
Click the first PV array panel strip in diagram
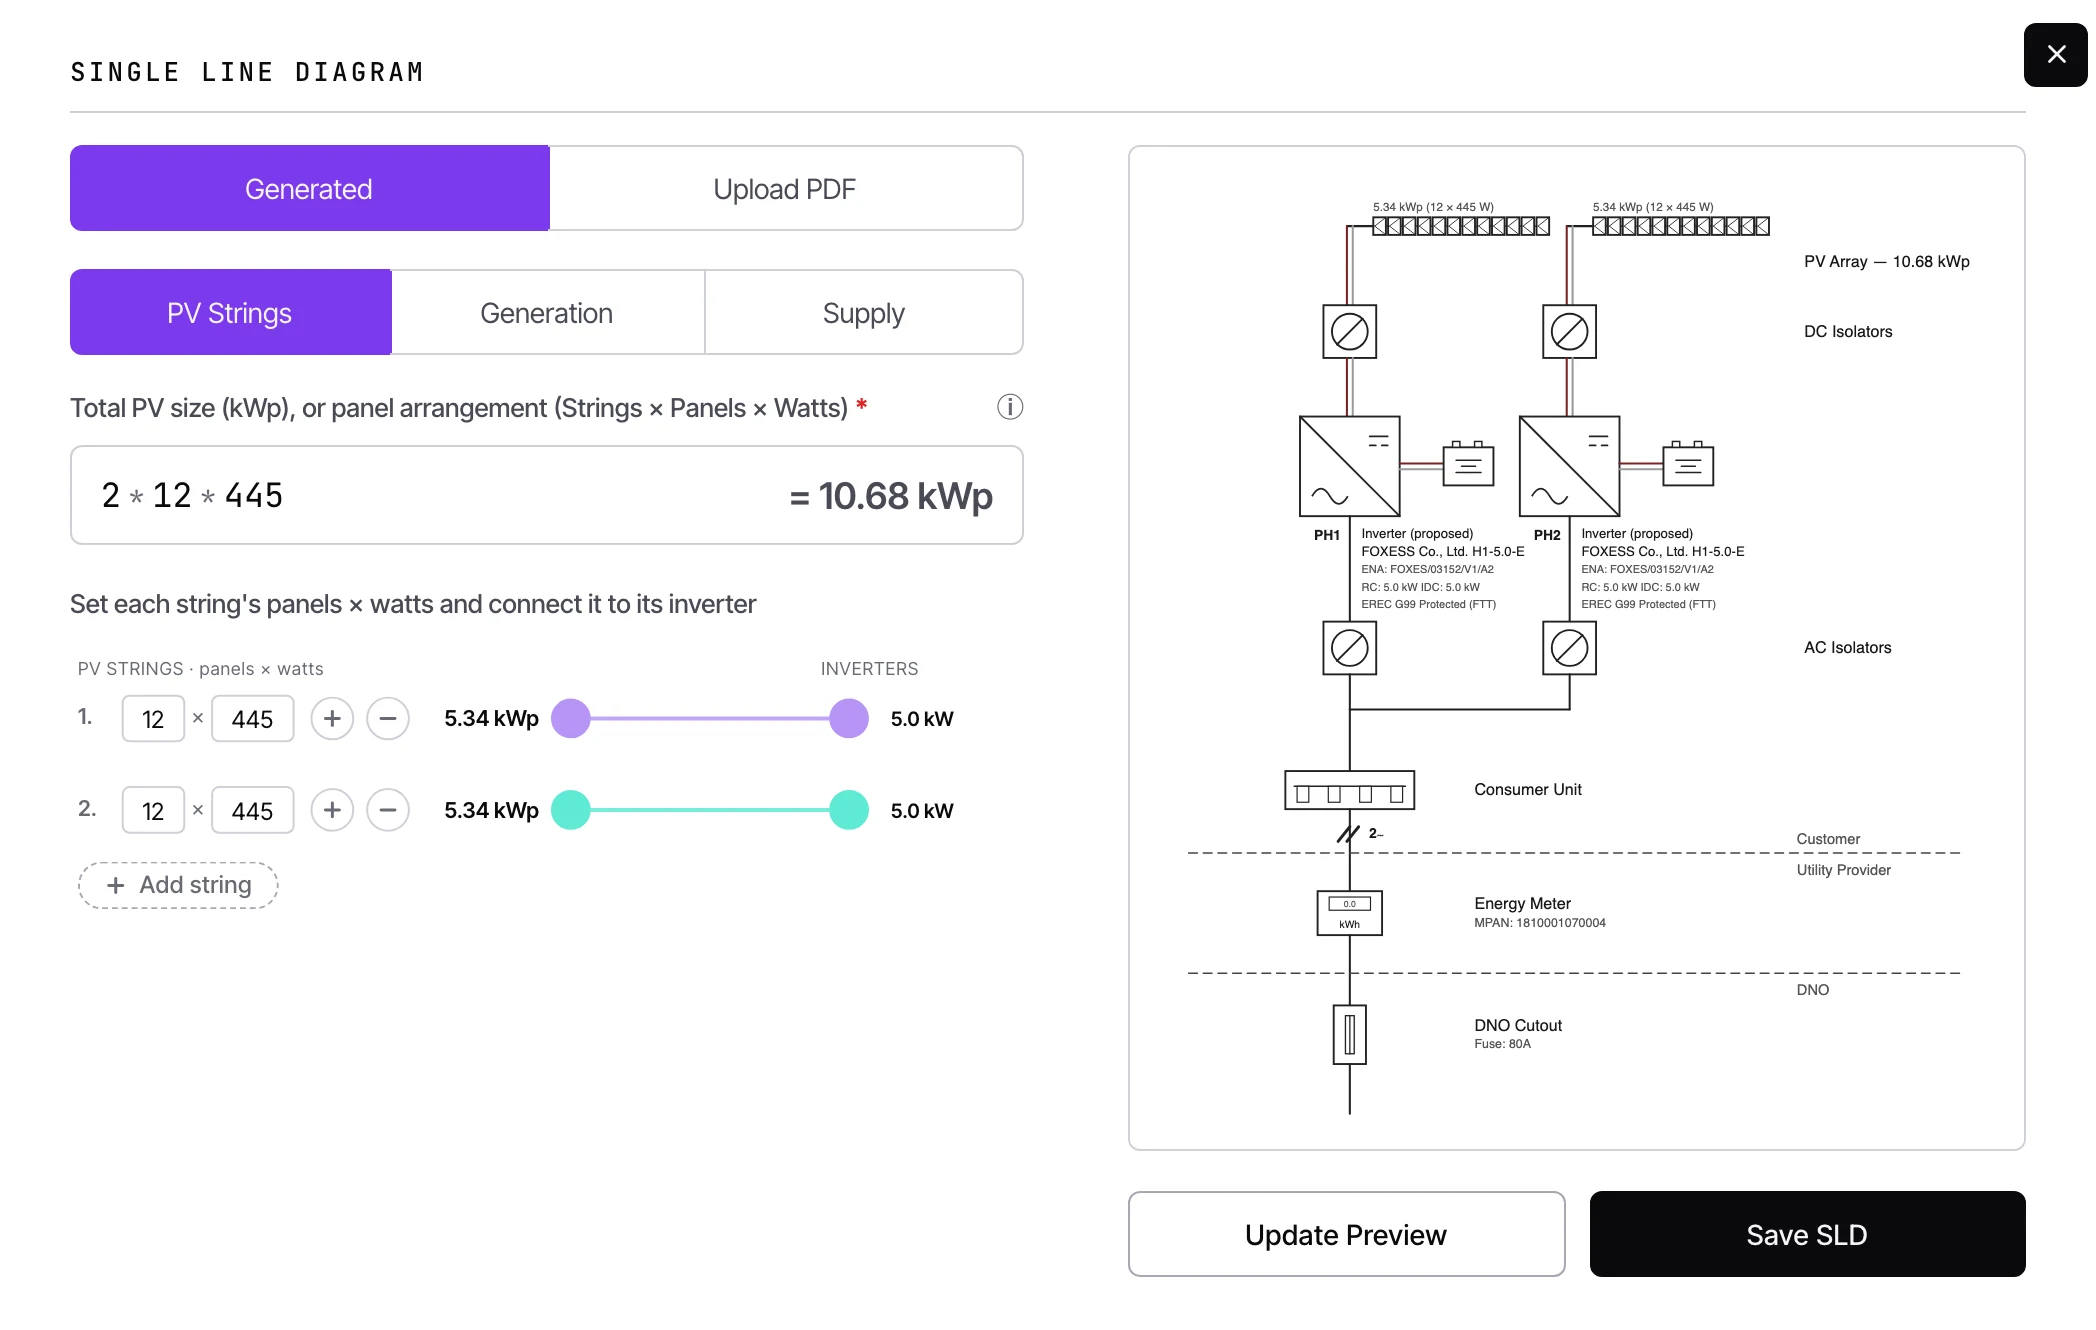[1461, 226]
